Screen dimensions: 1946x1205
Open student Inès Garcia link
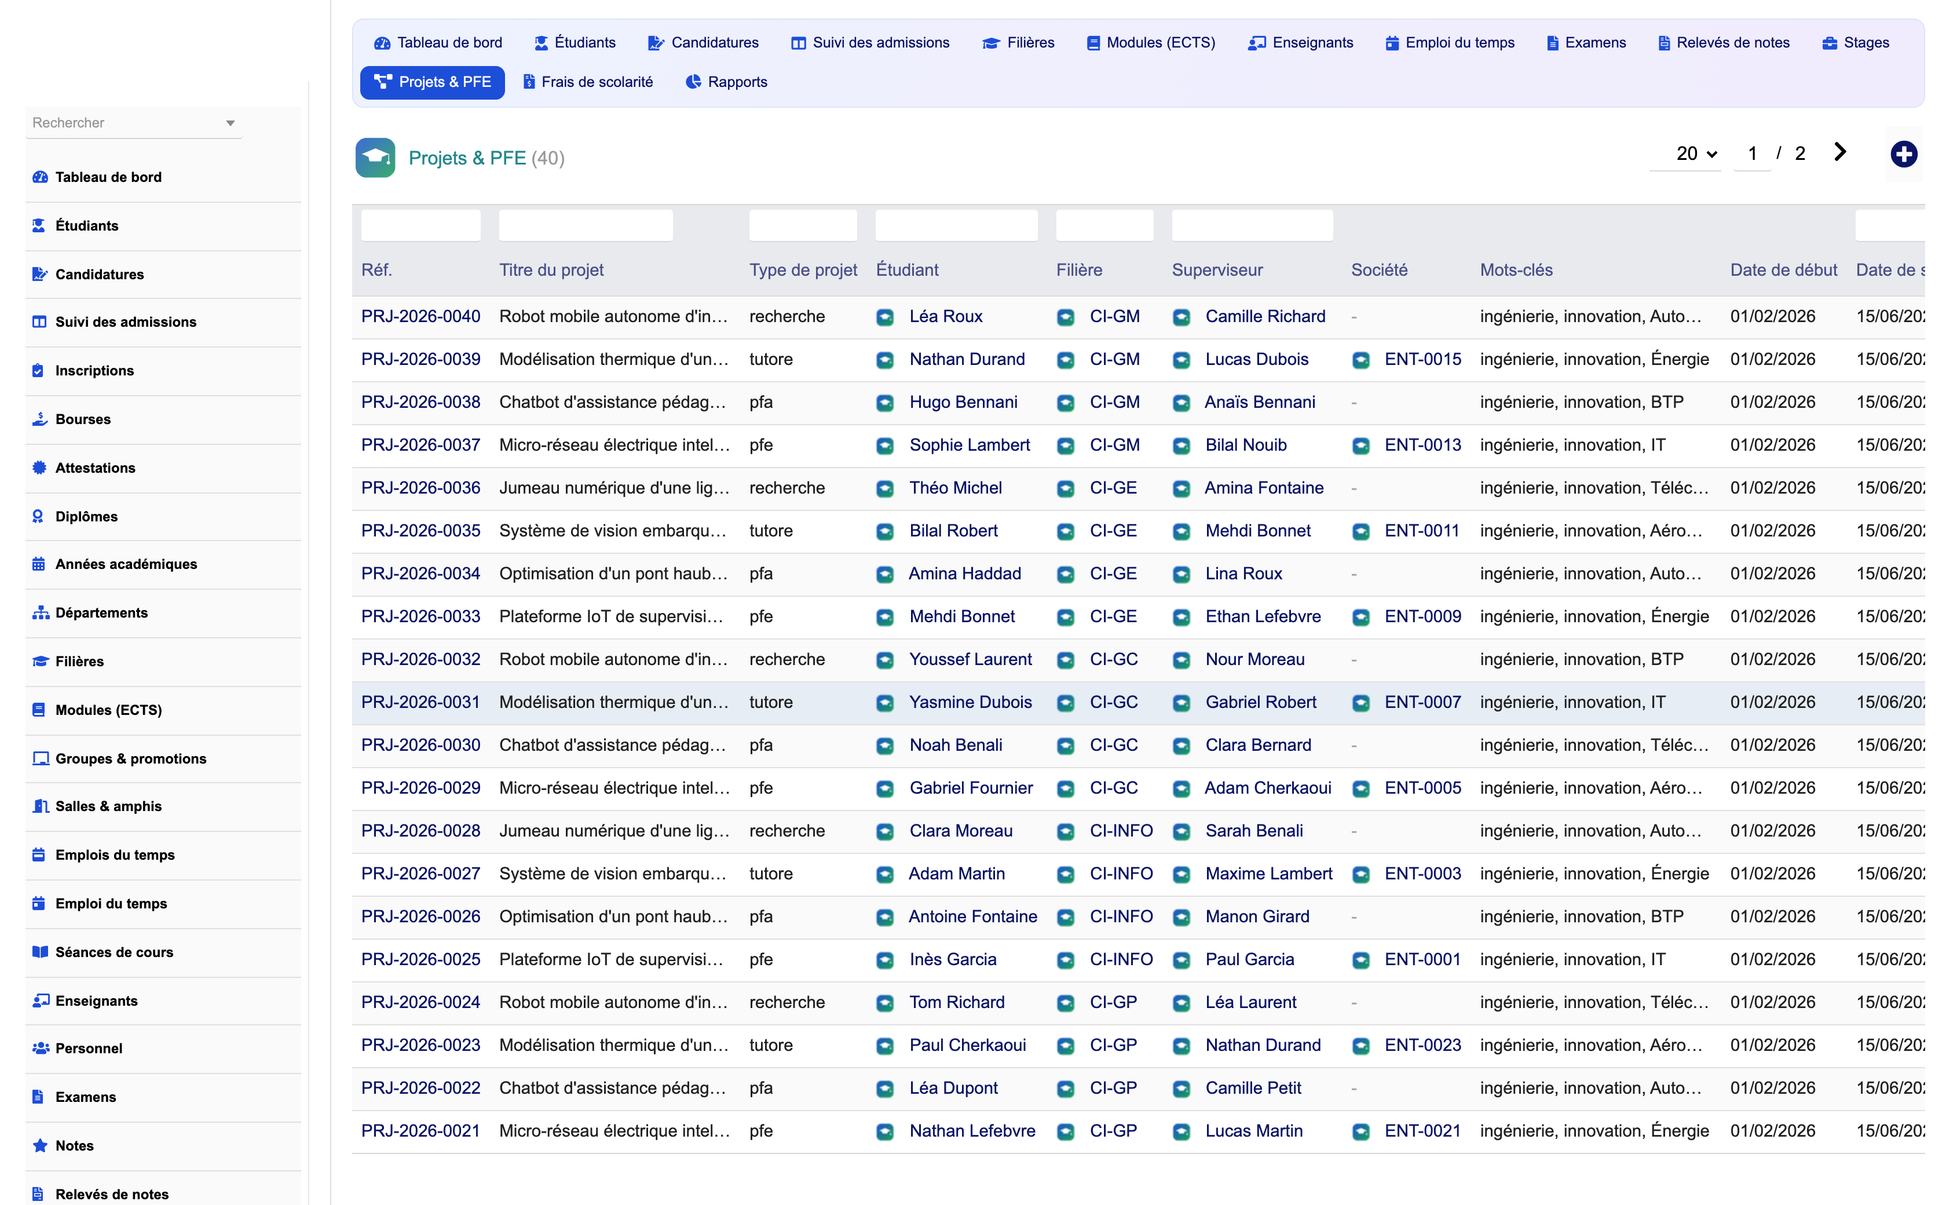(953, 960)
